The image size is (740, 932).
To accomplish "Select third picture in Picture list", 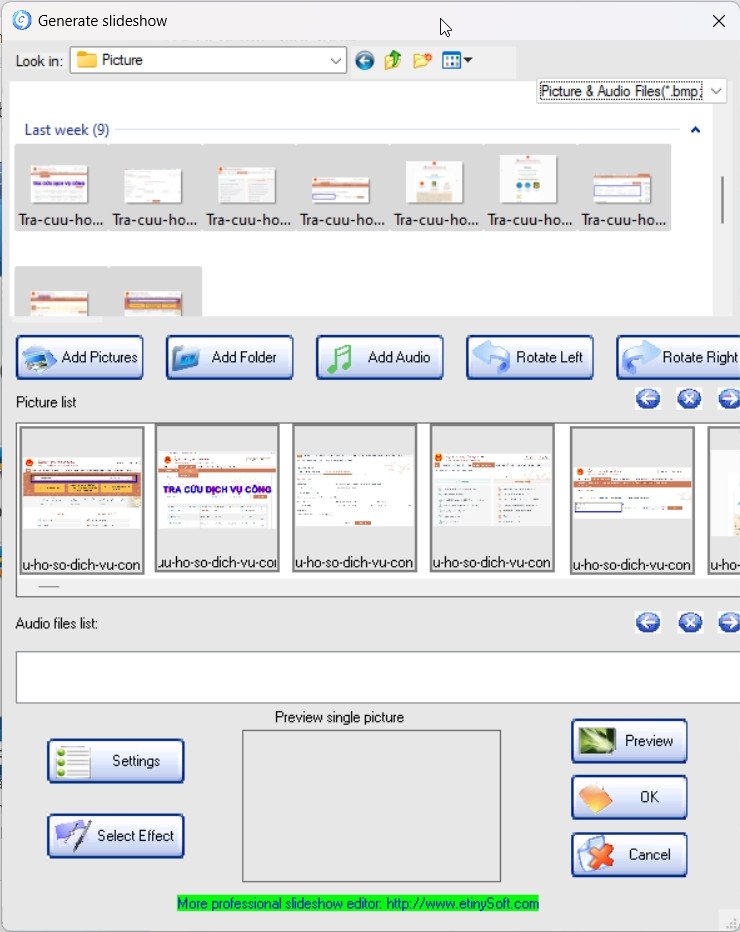I will click(x=354, y=498).
